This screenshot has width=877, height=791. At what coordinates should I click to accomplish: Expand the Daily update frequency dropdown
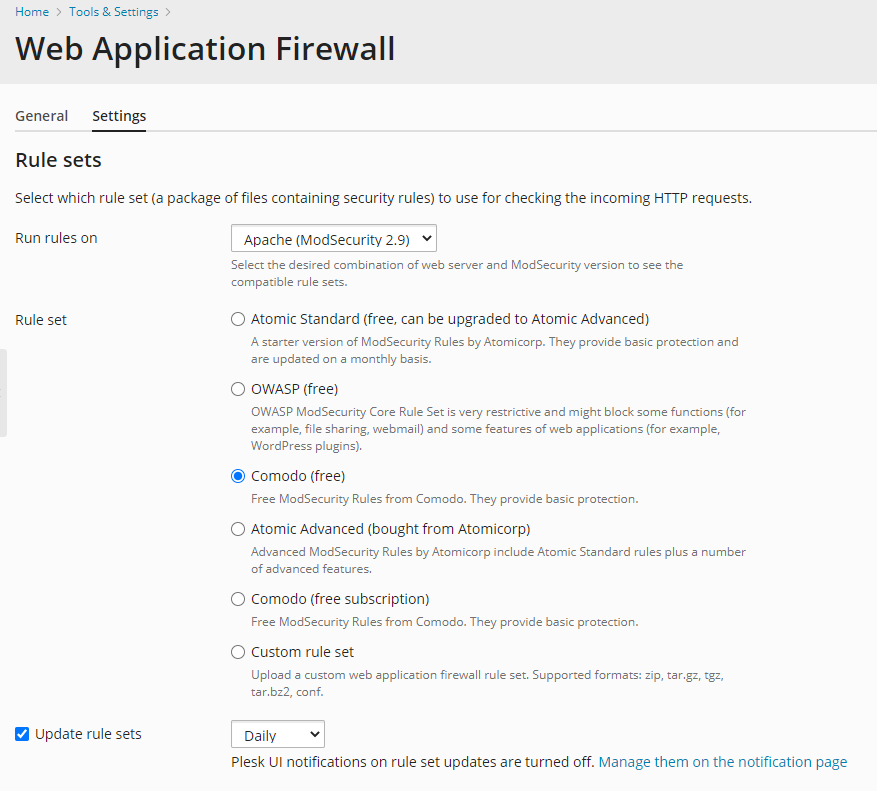pos(277,734)
